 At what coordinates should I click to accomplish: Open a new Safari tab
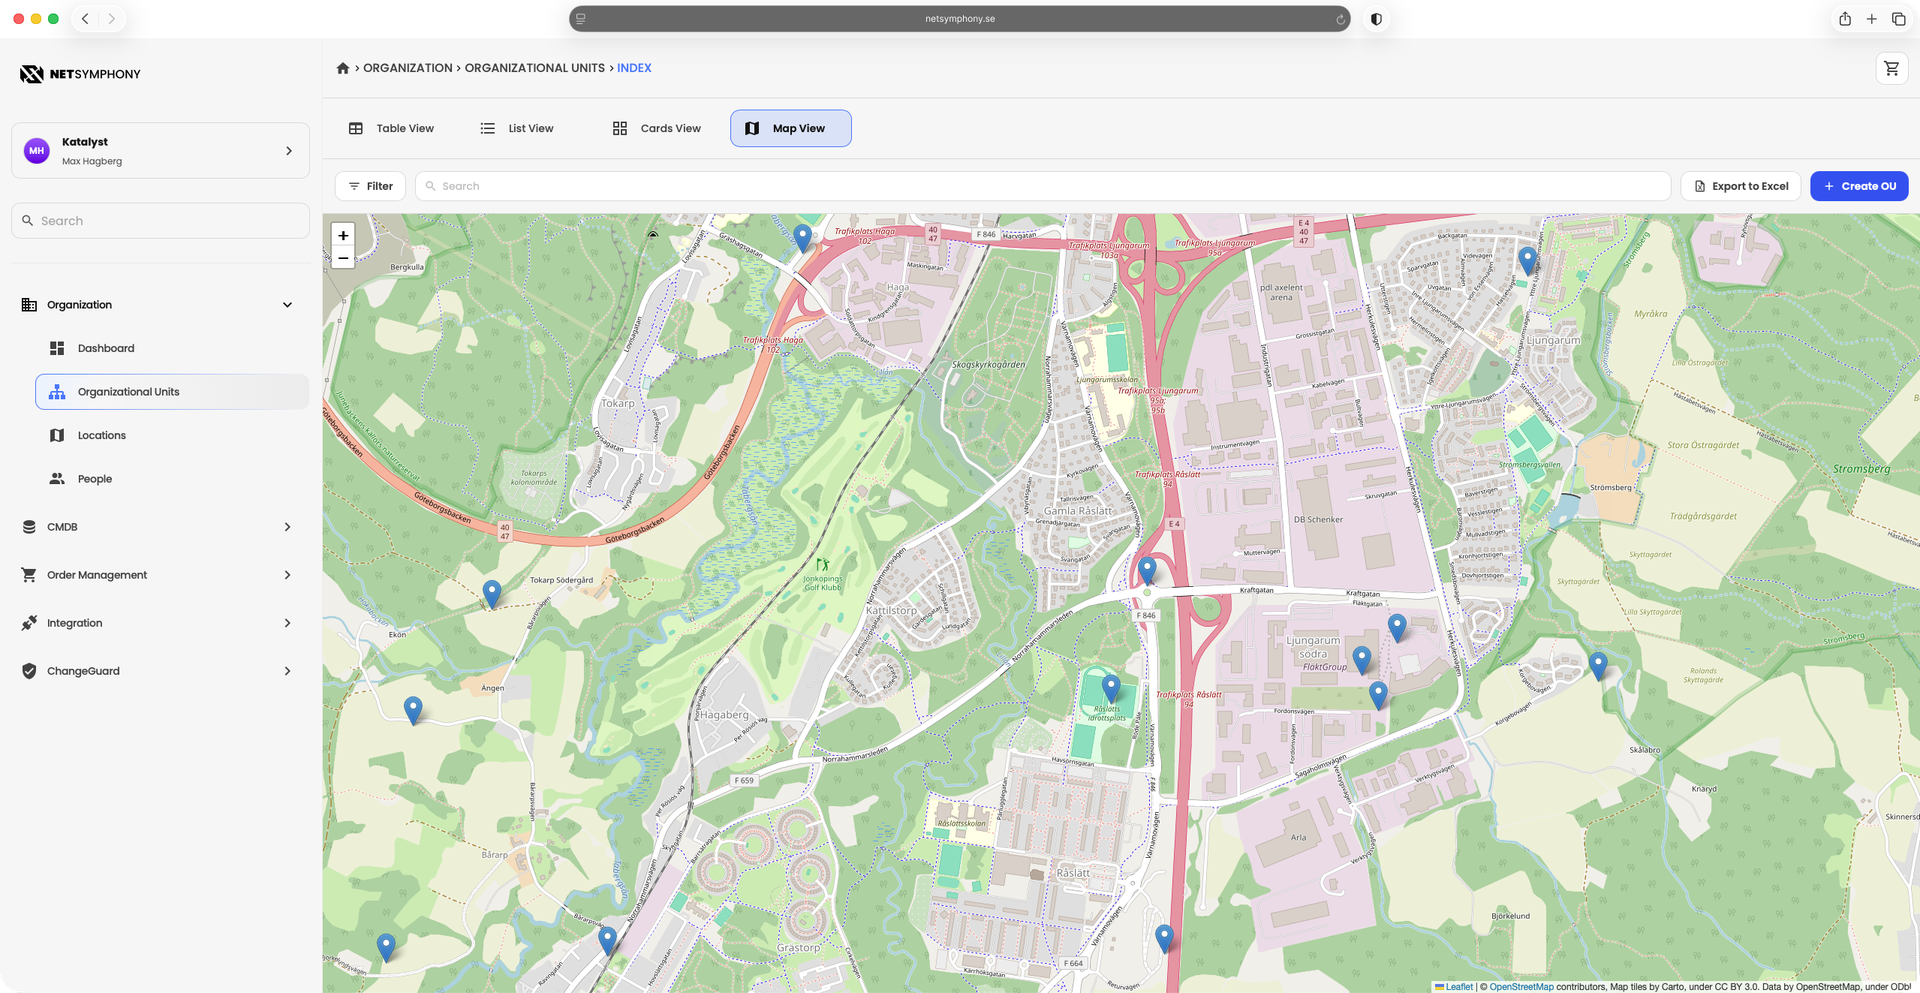(1871, 19)
